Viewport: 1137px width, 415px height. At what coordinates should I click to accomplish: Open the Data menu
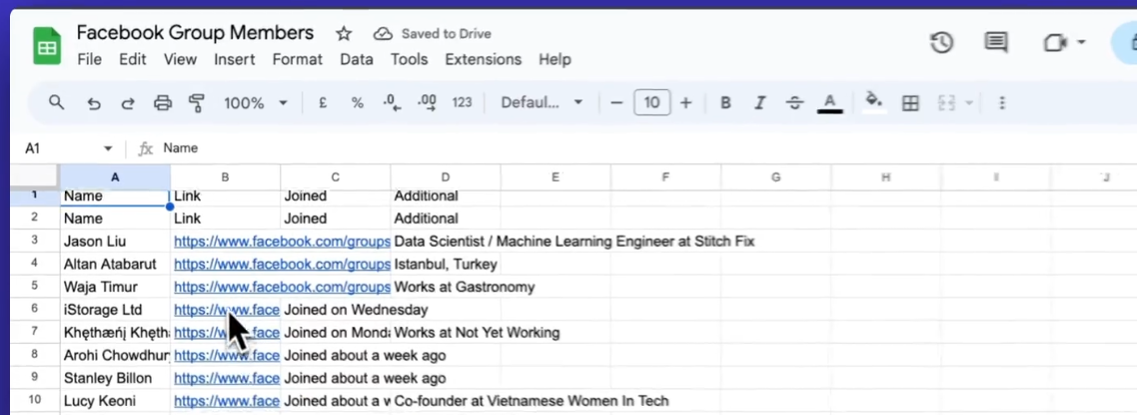(357, 59)
